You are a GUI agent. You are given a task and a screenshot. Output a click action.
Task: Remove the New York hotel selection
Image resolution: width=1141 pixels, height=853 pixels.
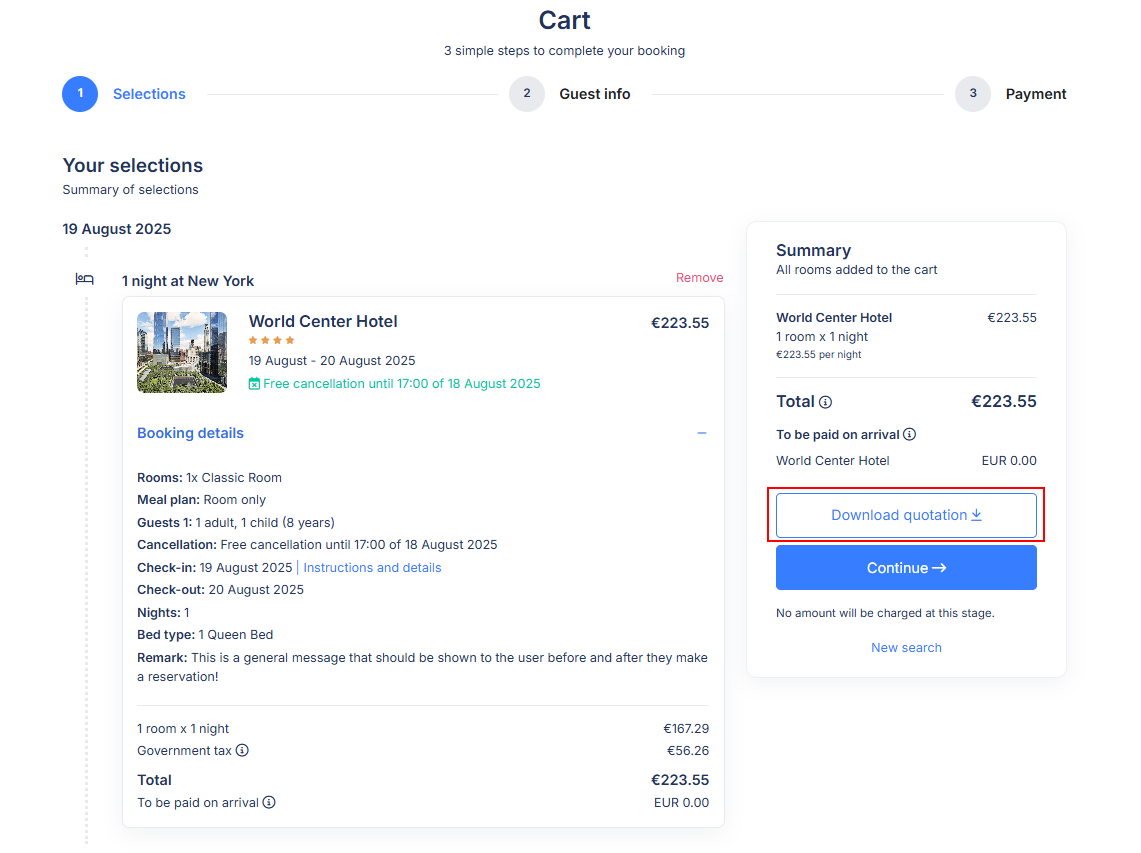pyautogui.click(x=699, y=278)
